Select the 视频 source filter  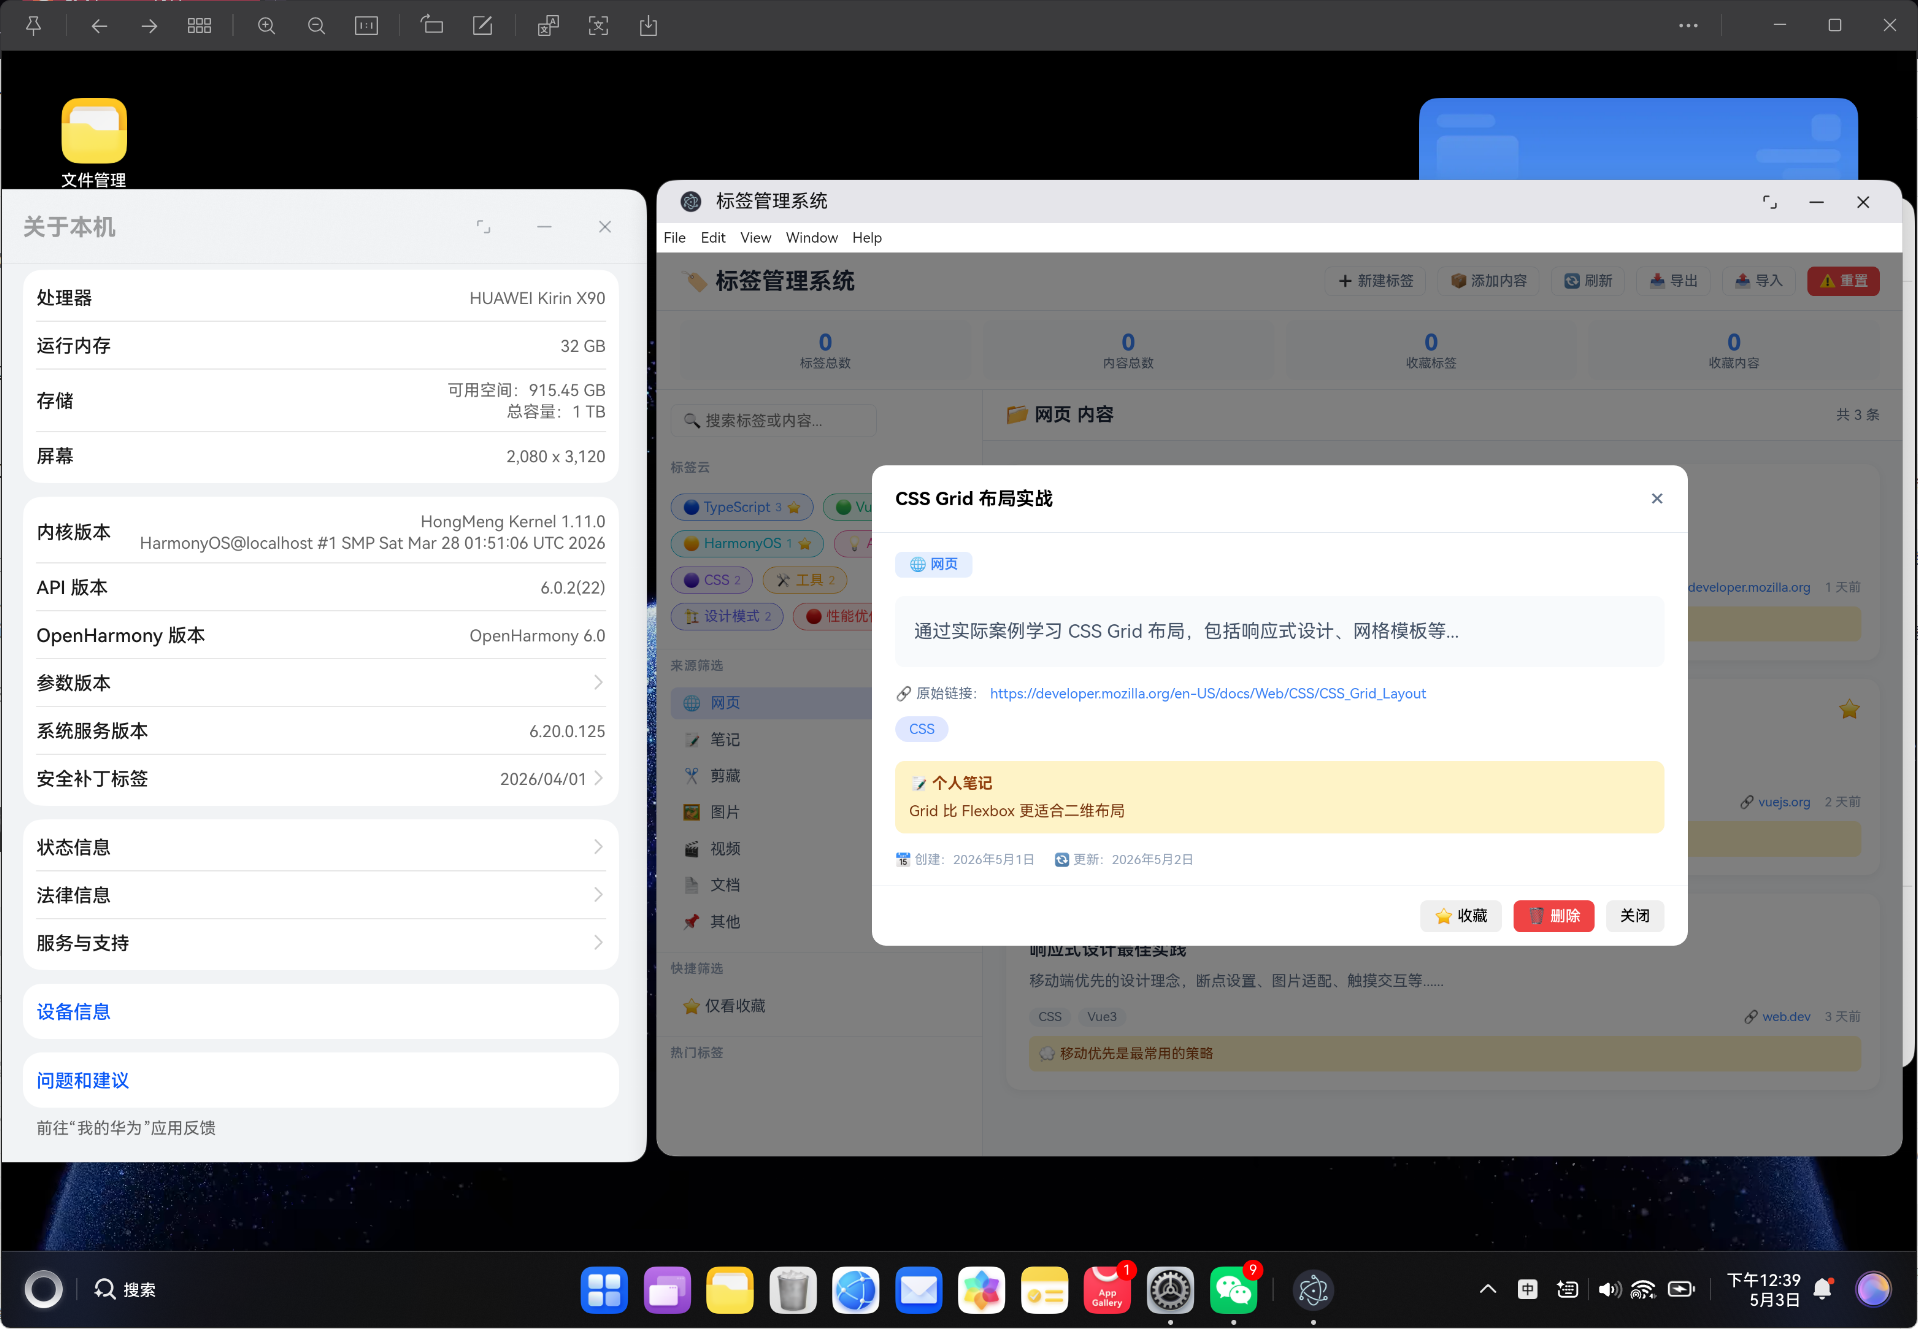click(724, 848)
